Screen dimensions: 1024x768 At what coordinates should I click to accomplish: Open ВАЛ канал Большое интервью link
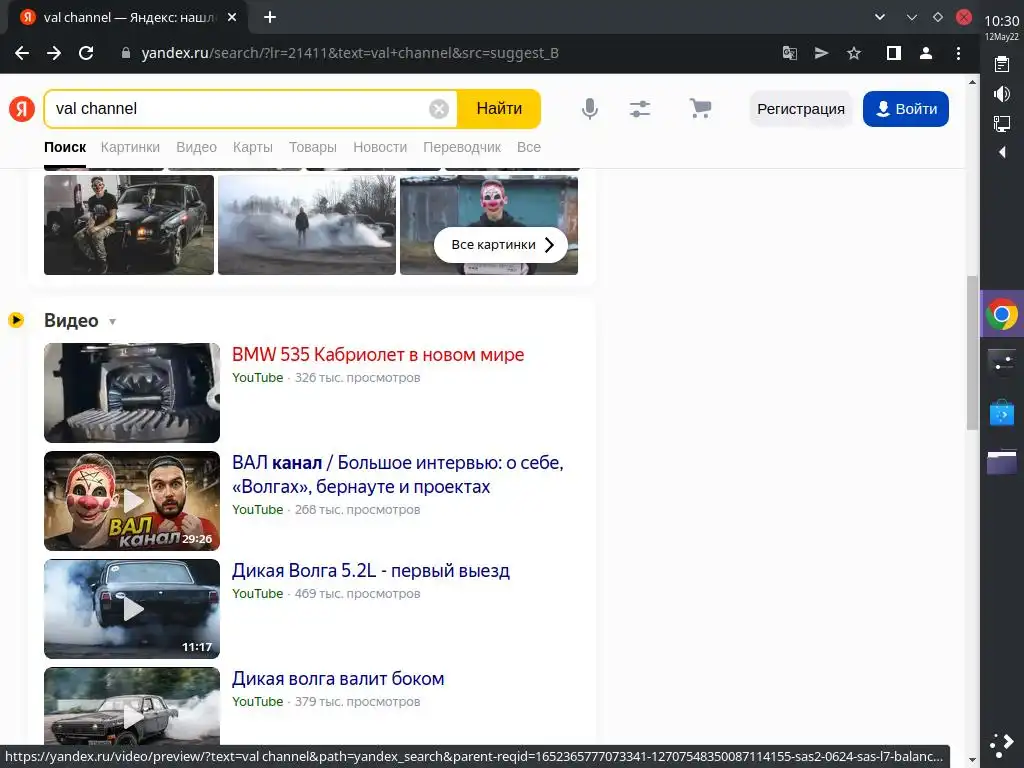[x=398, y=474]
